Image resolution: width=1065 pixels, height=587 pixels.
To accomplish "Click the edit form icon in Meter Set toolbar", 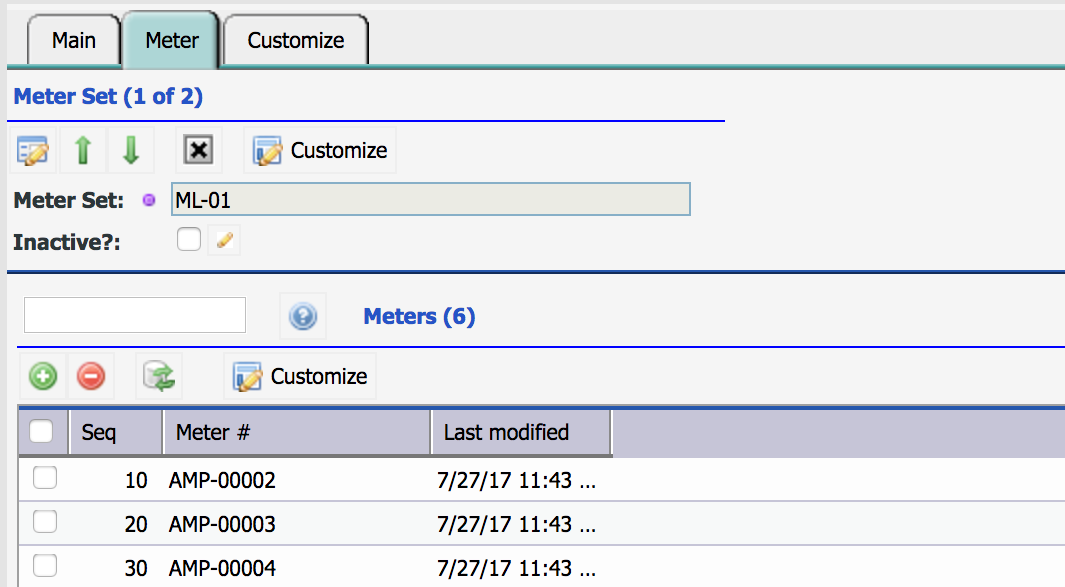I will 33,150.
